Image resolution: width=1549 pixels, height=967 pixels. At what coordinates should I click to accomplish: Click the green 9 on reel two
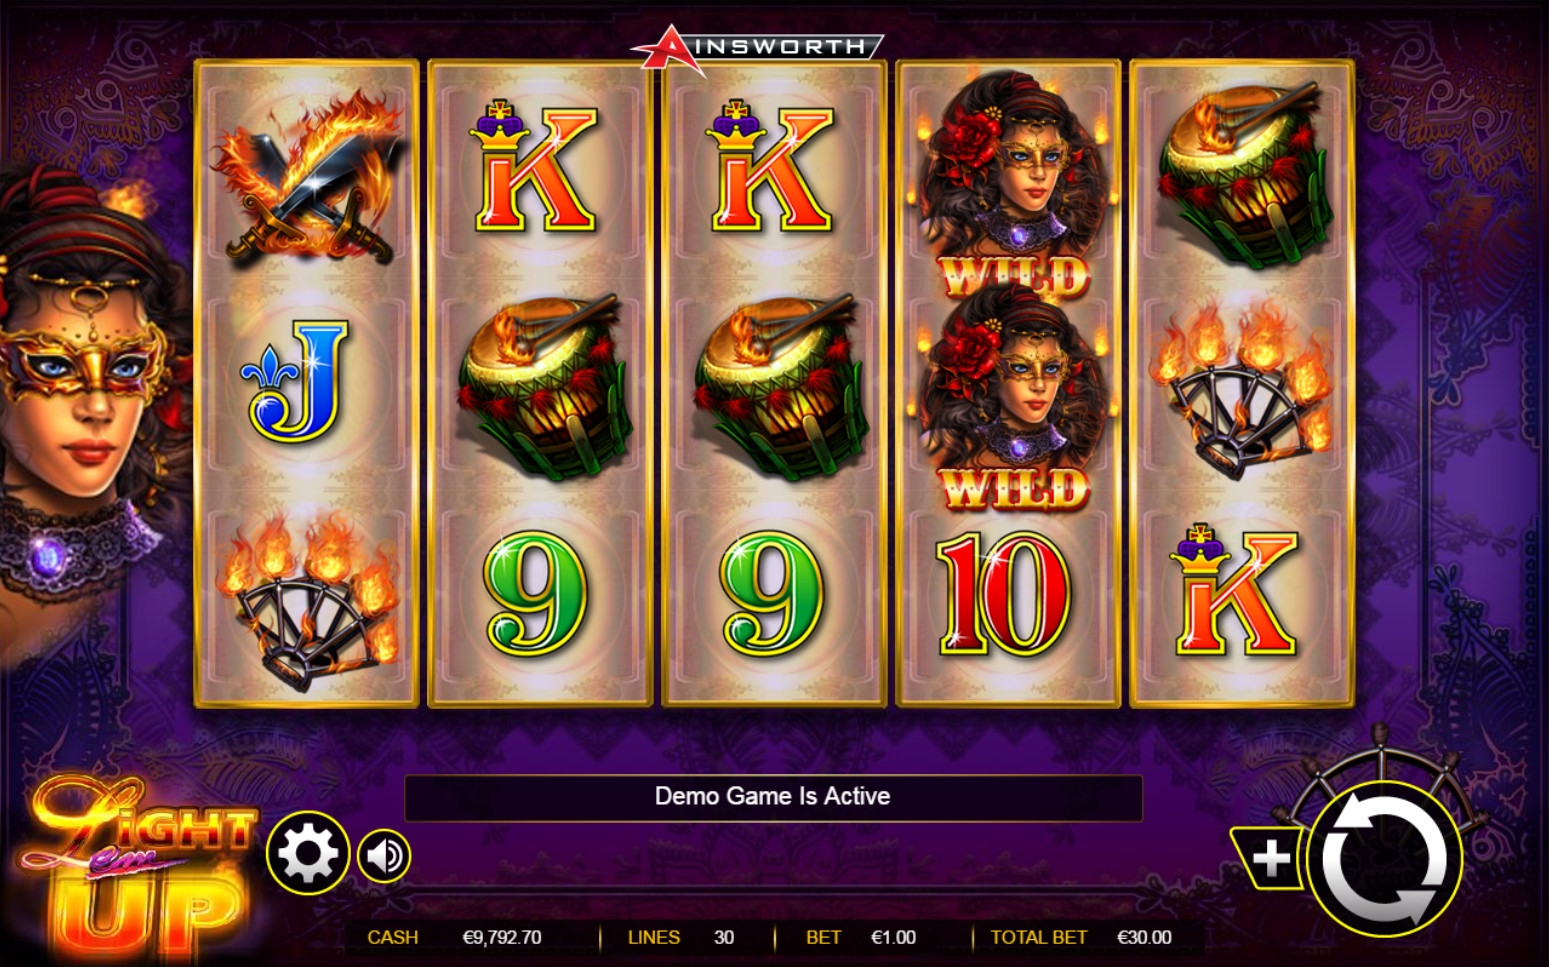(537, 593)
